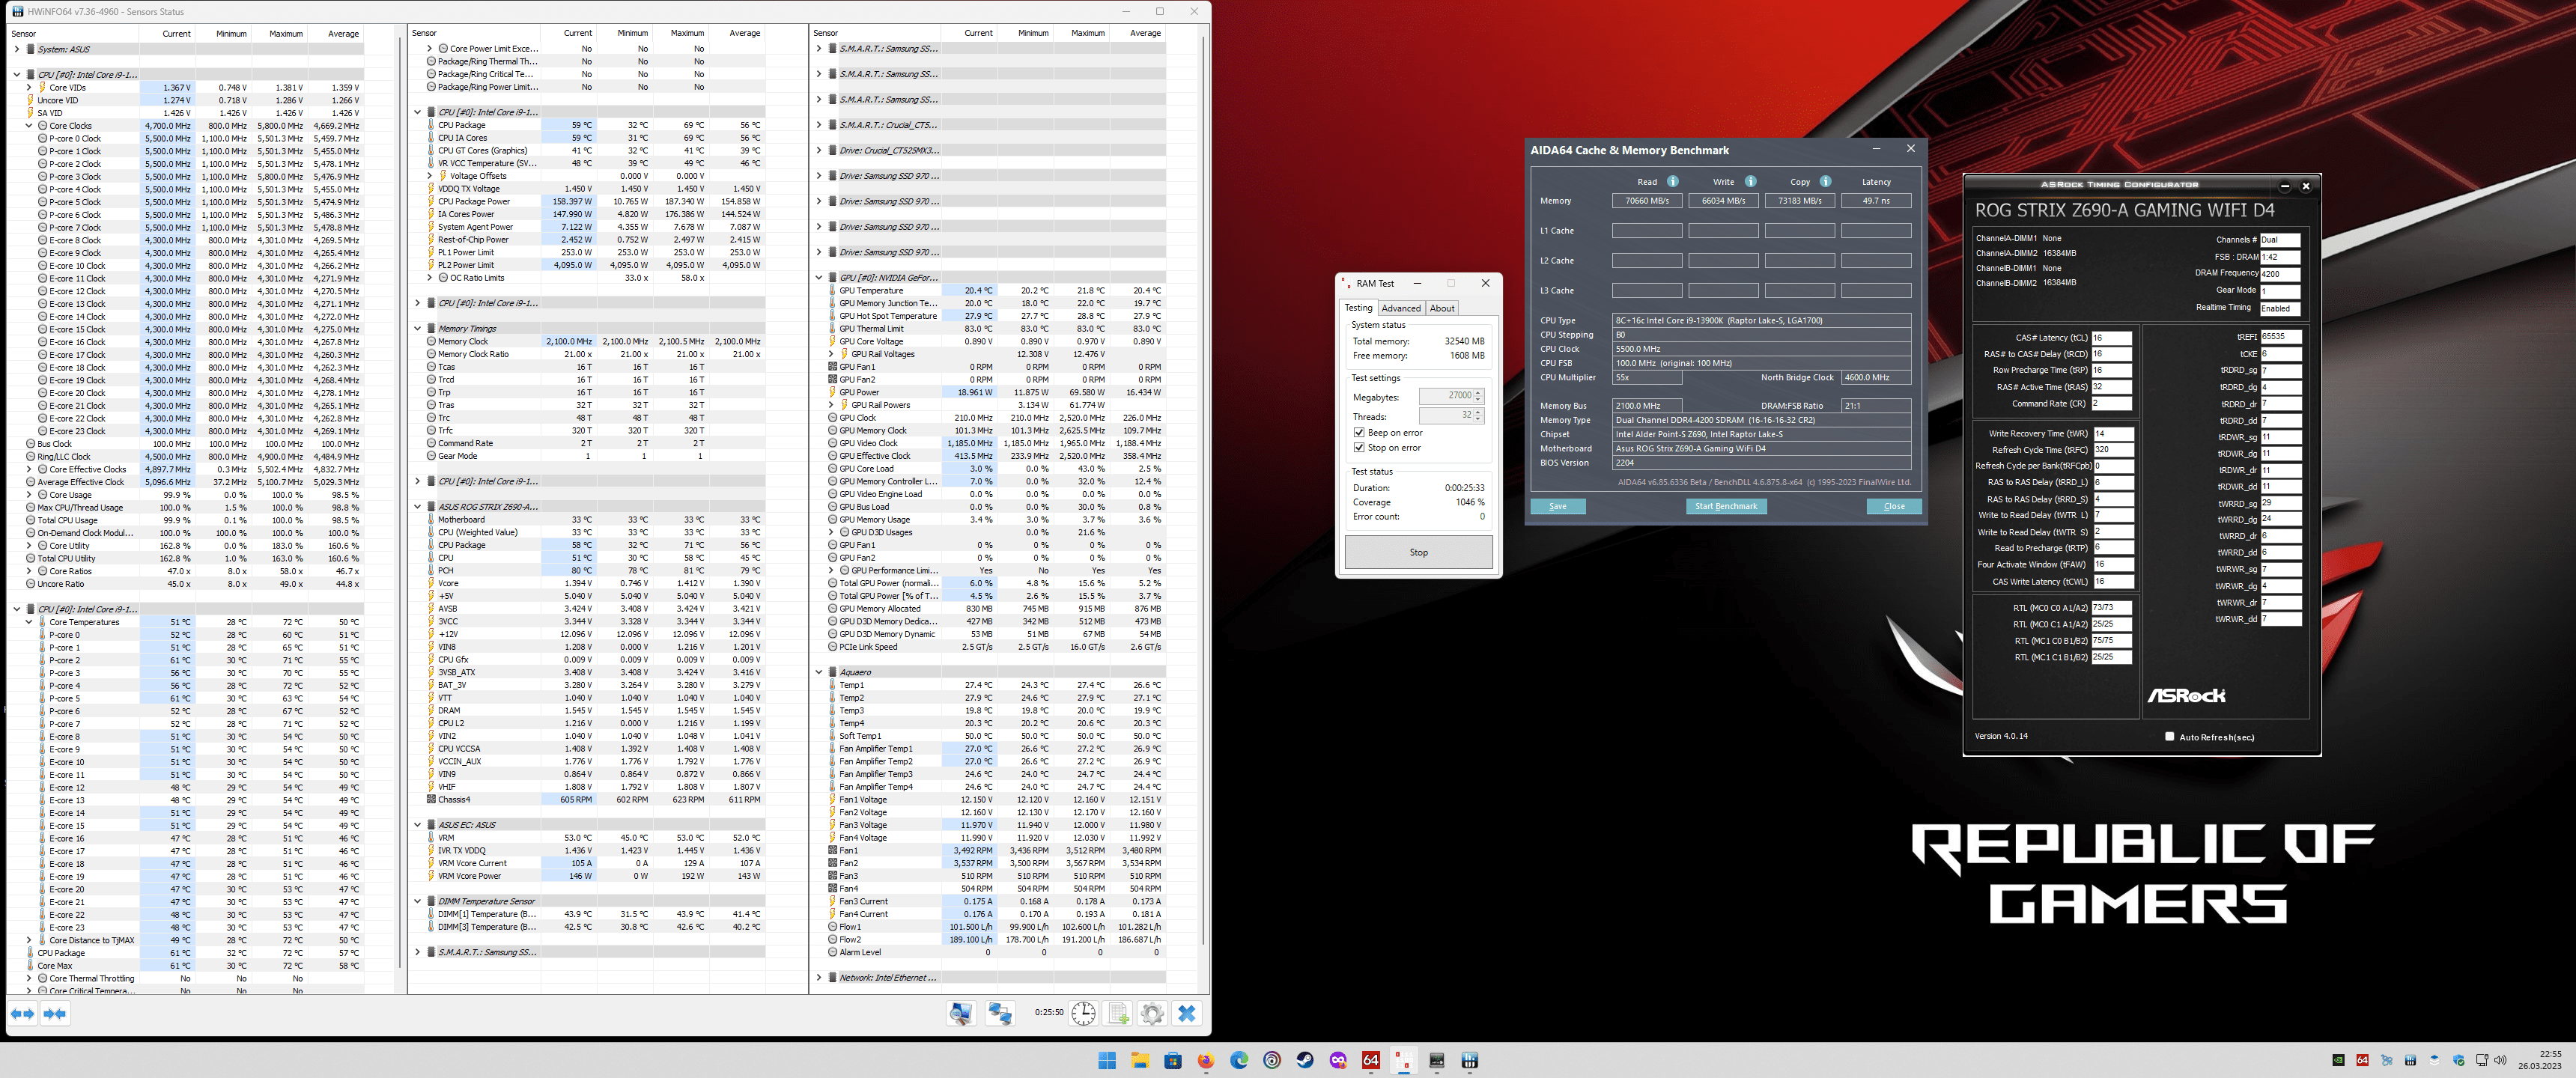Click volume speaker tray icon

[x=2500, y=1060]
